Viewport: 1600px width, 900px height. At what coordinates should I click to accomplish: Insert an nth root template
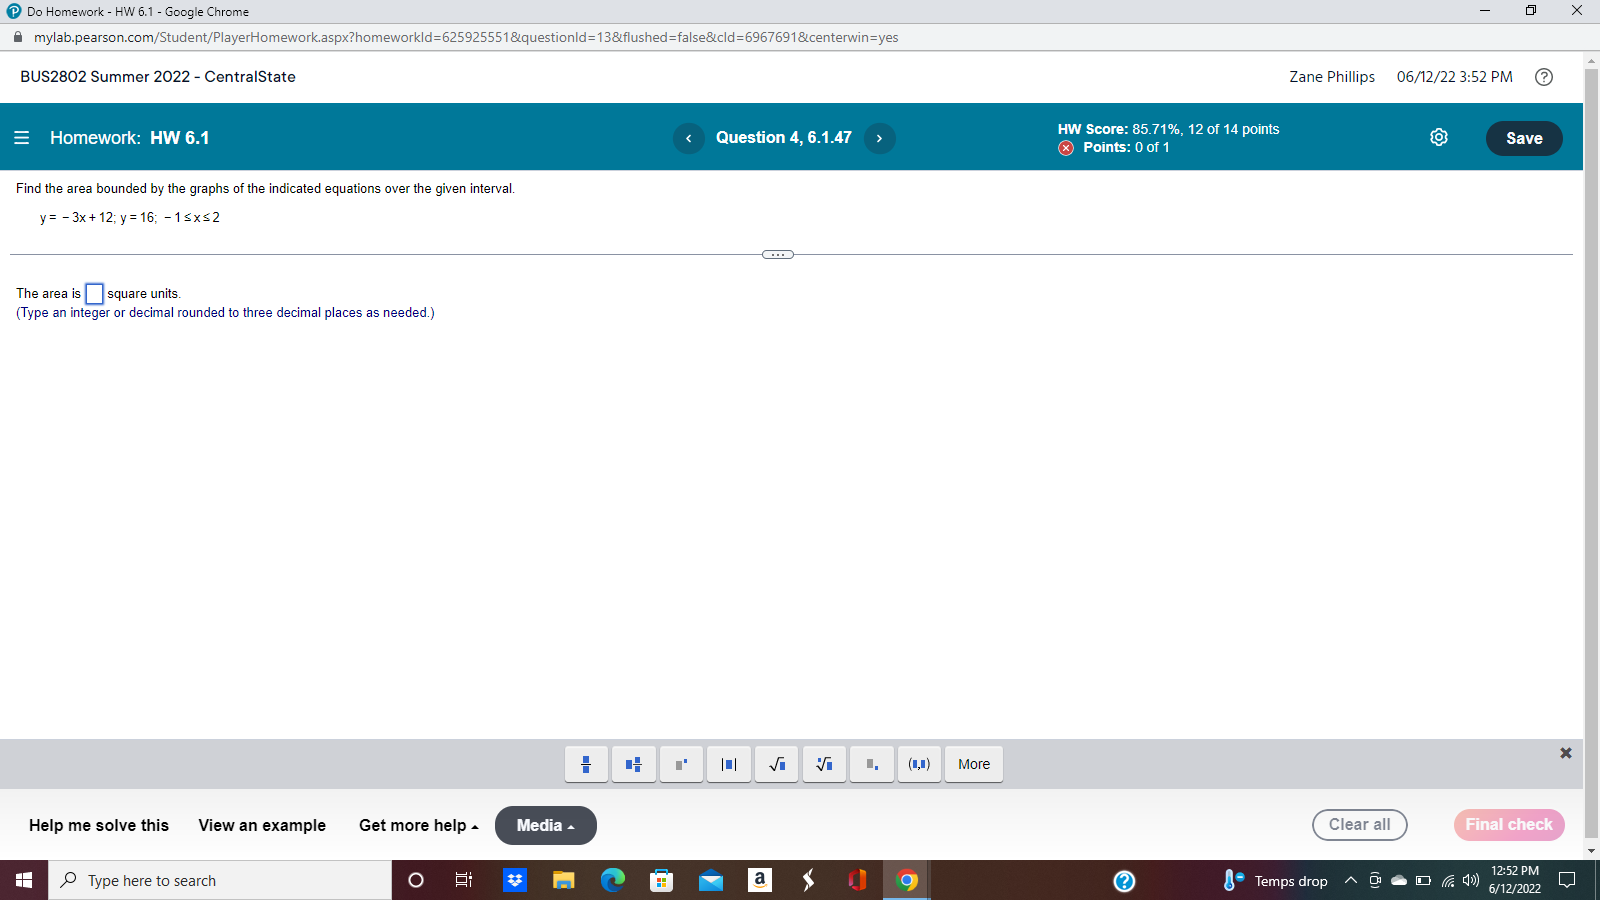coord(823,764)
